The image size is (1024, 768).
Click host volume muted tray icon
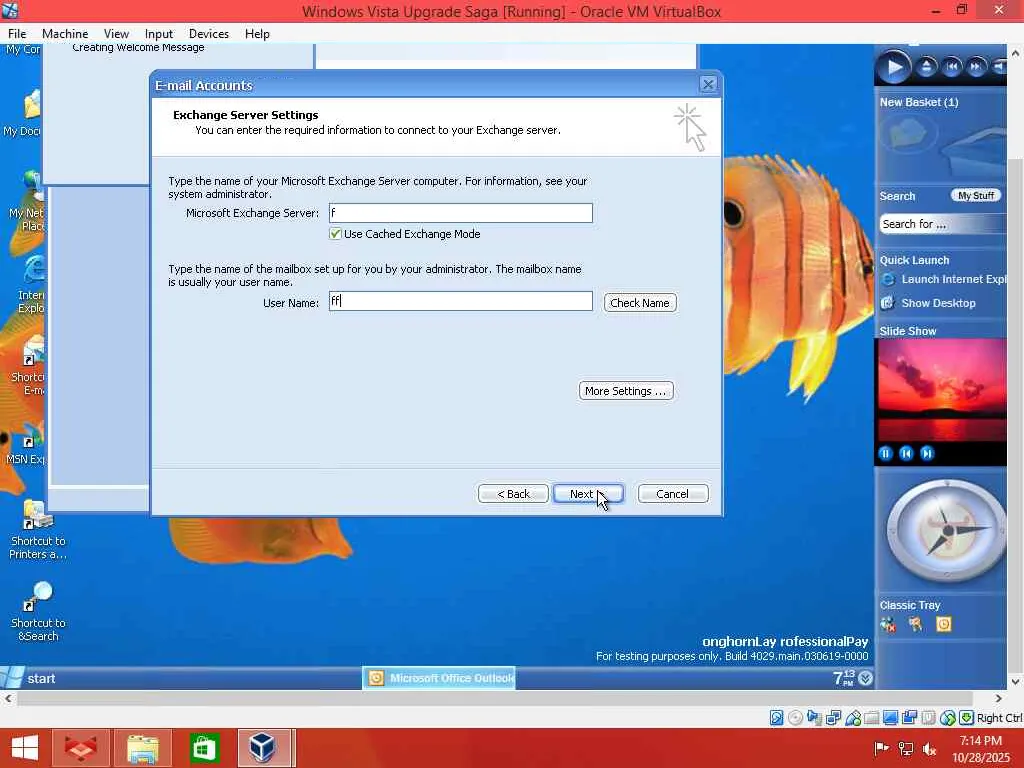pyautogui.click(x=929, y=749)
